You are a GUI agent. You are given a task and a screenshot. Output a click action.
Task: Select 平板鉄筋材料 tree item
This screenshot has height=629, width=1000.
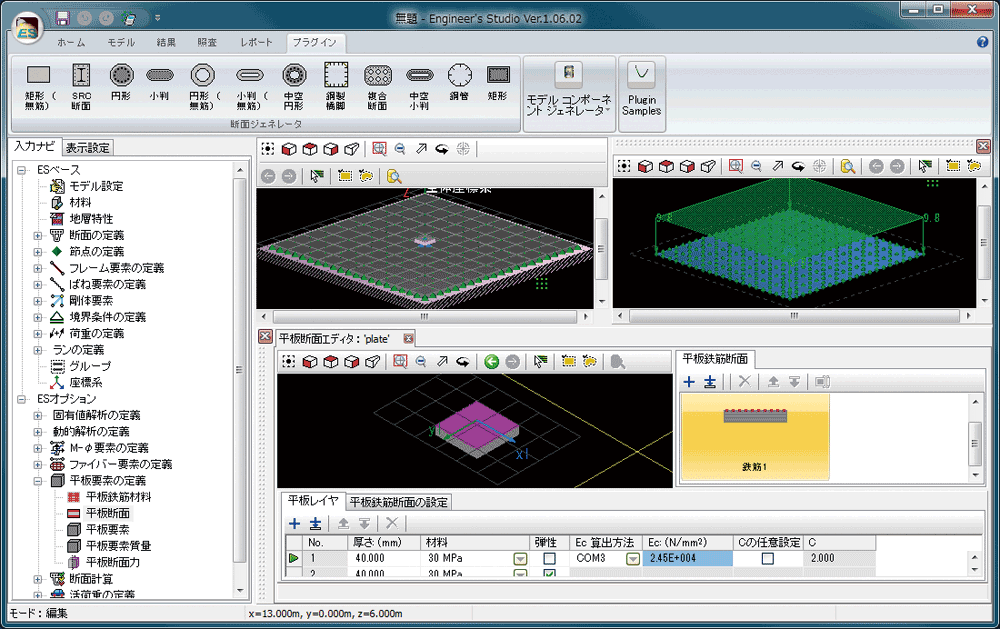click(x=118, y=497)
